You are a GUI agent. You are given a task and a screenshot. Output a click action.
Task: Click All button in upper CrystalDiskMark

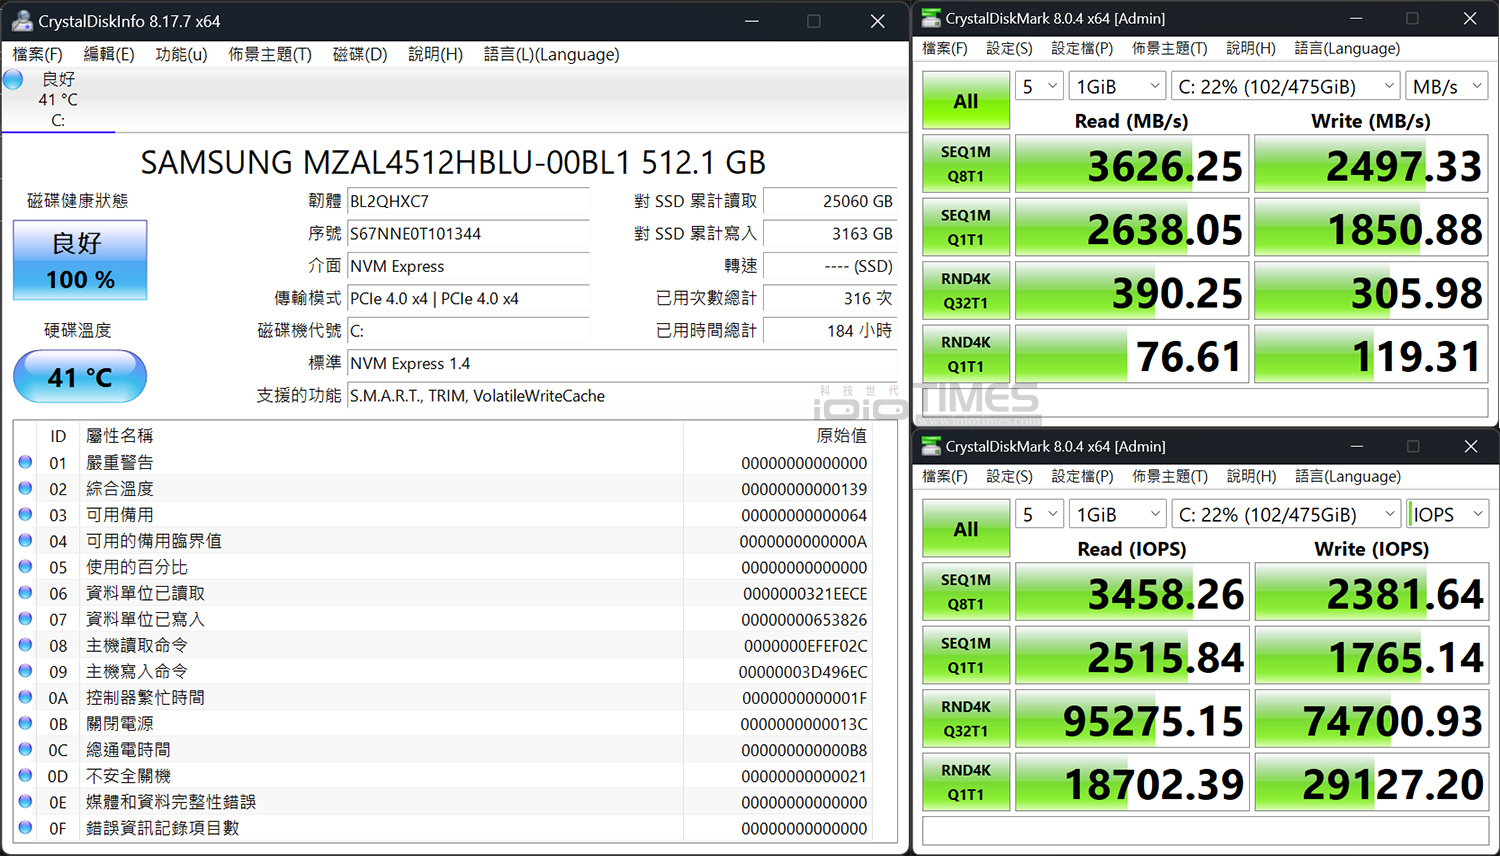point(966,101)
